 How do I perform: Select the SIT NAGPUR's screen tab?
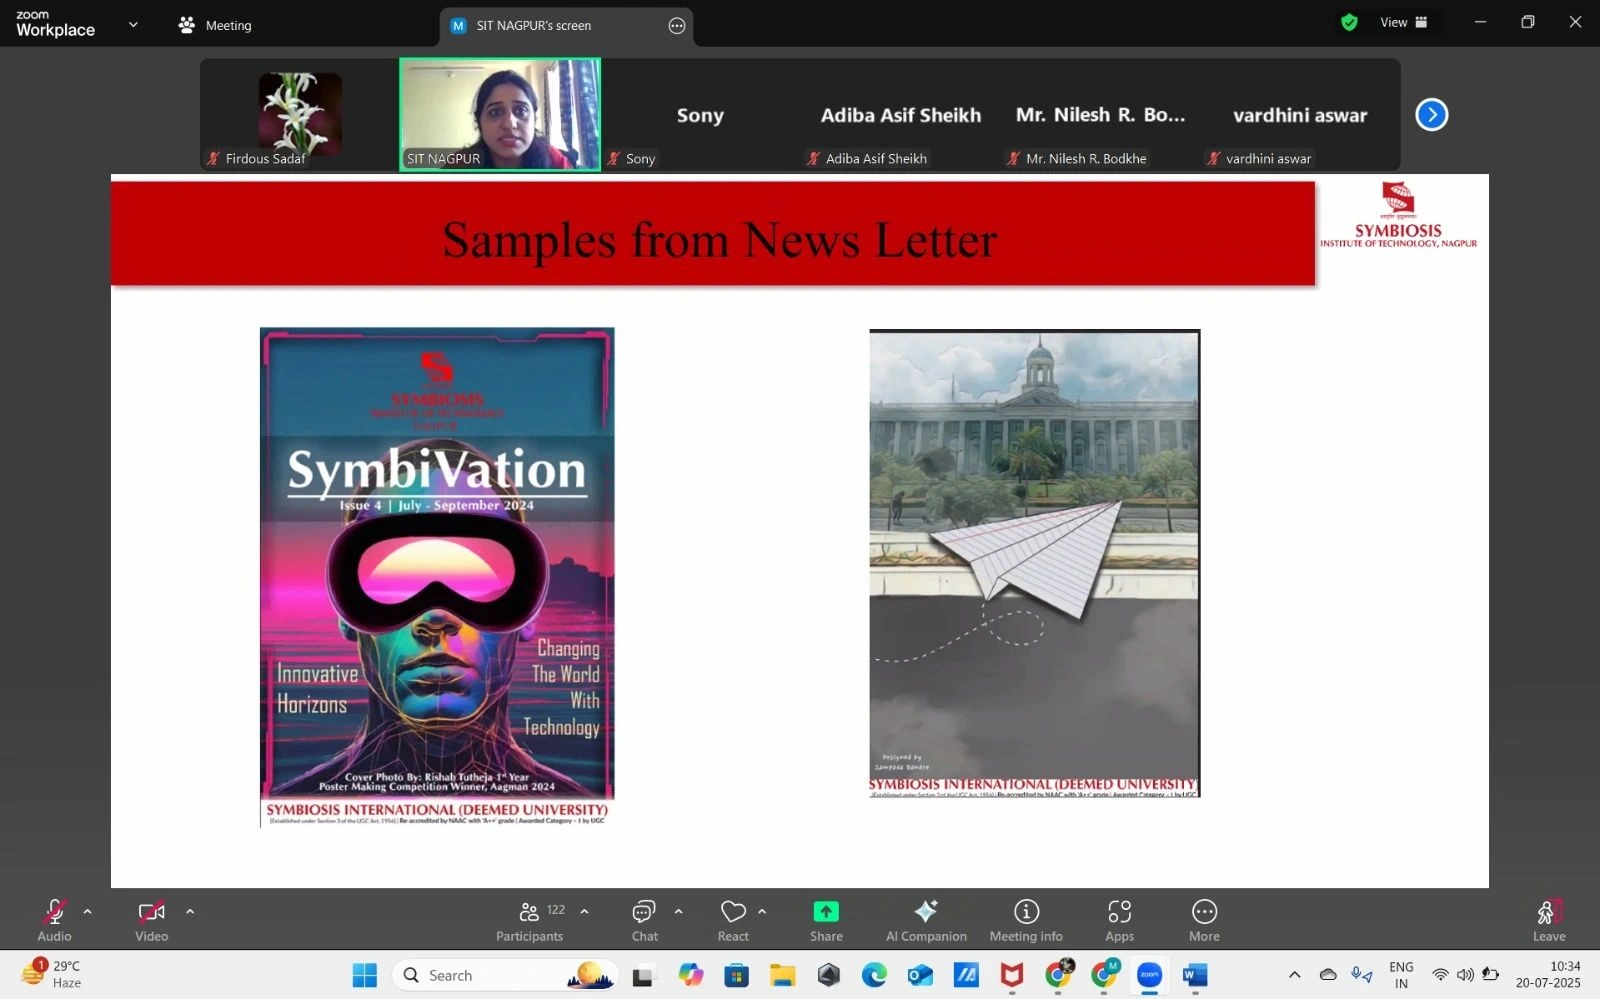tap(533, 26)
